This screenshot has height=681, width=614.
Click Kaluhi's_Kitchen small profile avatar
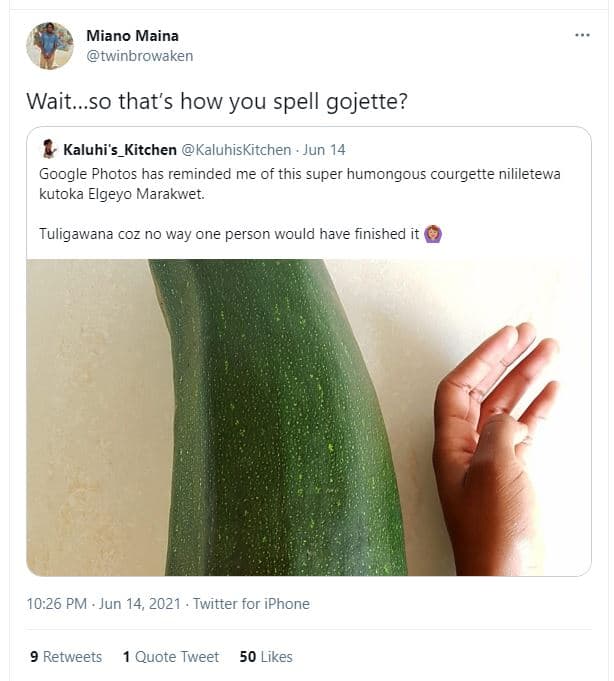(48, 150)
